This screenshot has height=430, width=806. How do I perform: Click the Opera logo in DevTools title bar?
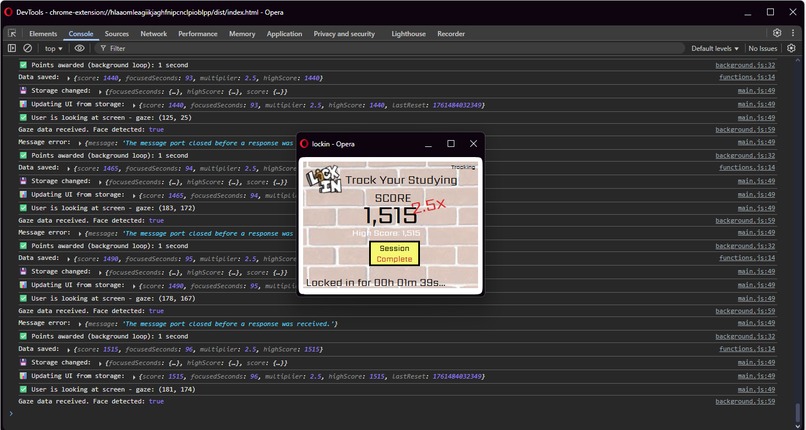[8, 12]
